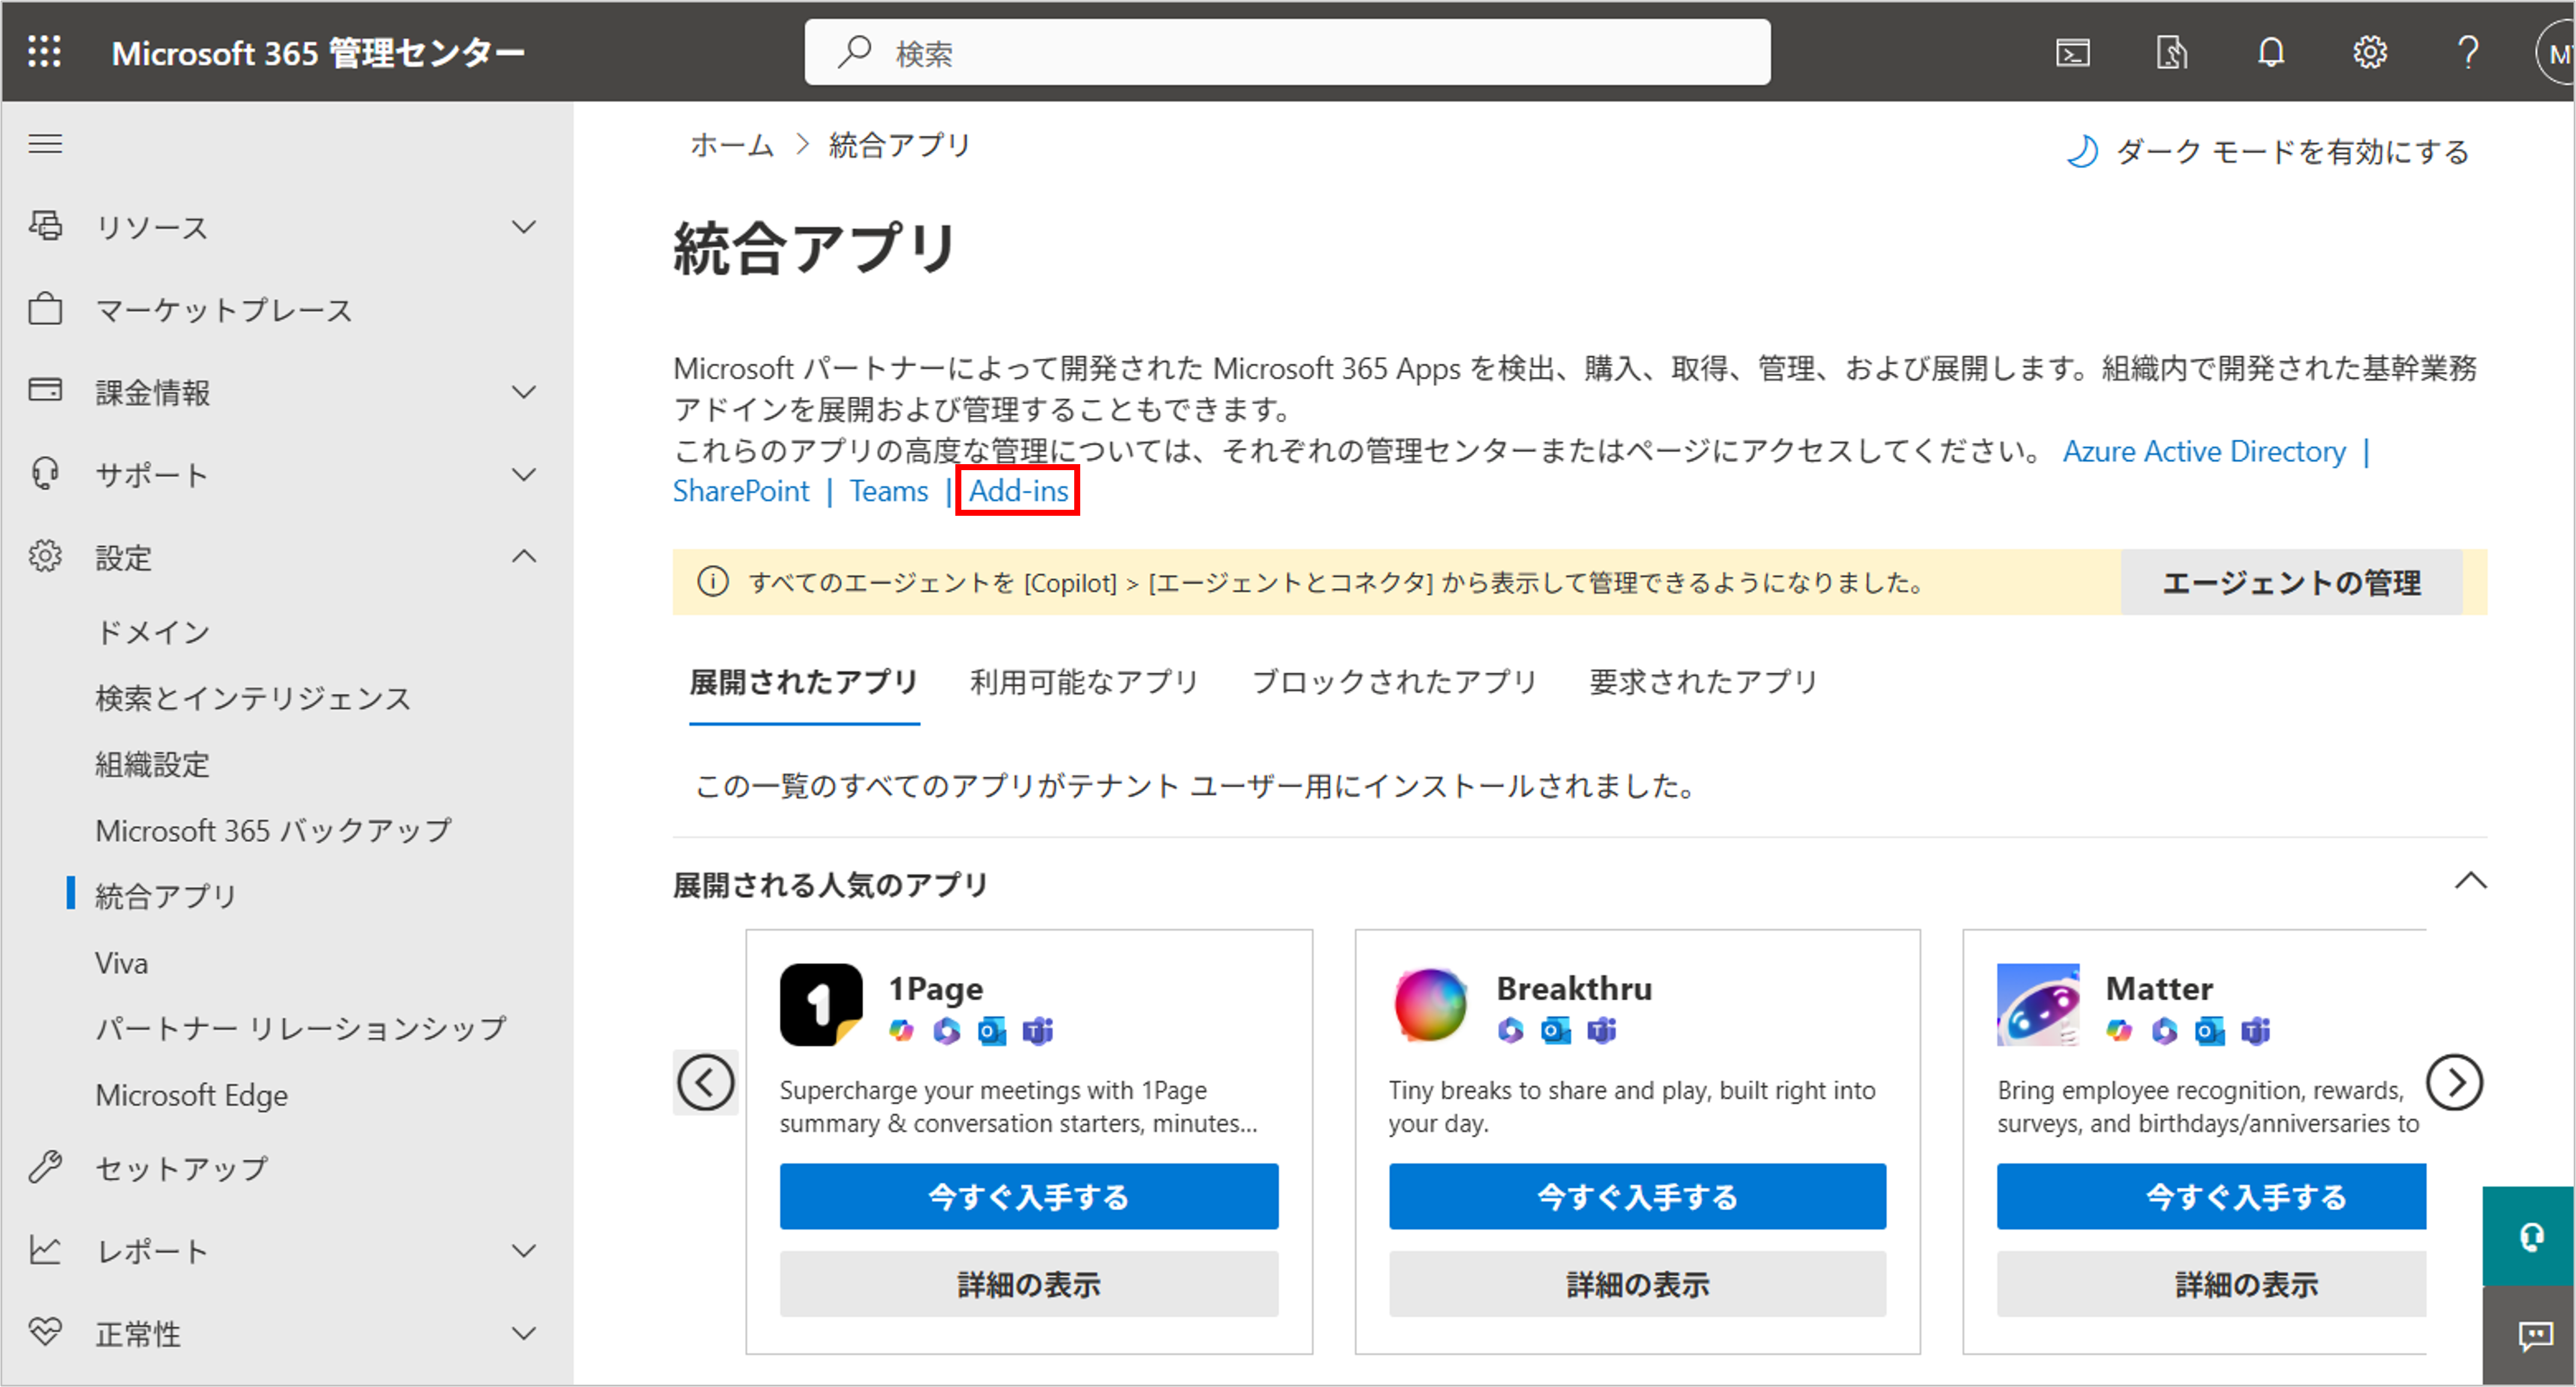This screenshot has height=1387, width=2576.
Task: Open the app launcher waffle icon
Action: click(x=44, y=51)
